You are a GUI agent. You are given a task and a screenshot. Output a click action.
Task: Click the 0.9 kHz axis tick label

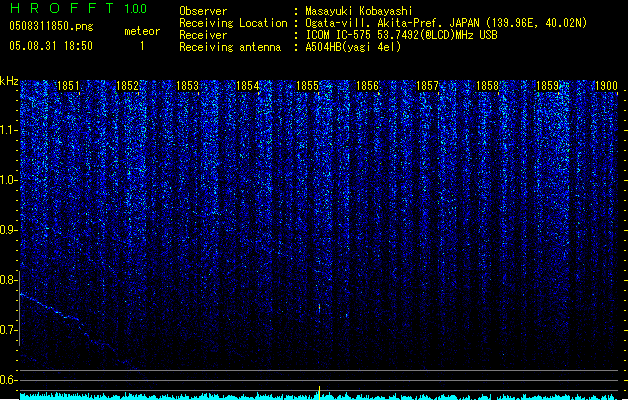click(9, 230)
